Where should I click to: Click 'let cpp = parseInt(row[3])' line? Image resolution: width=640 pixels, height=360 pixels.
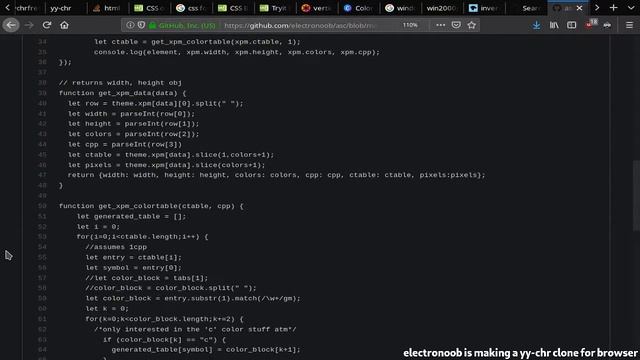(125, 144)
